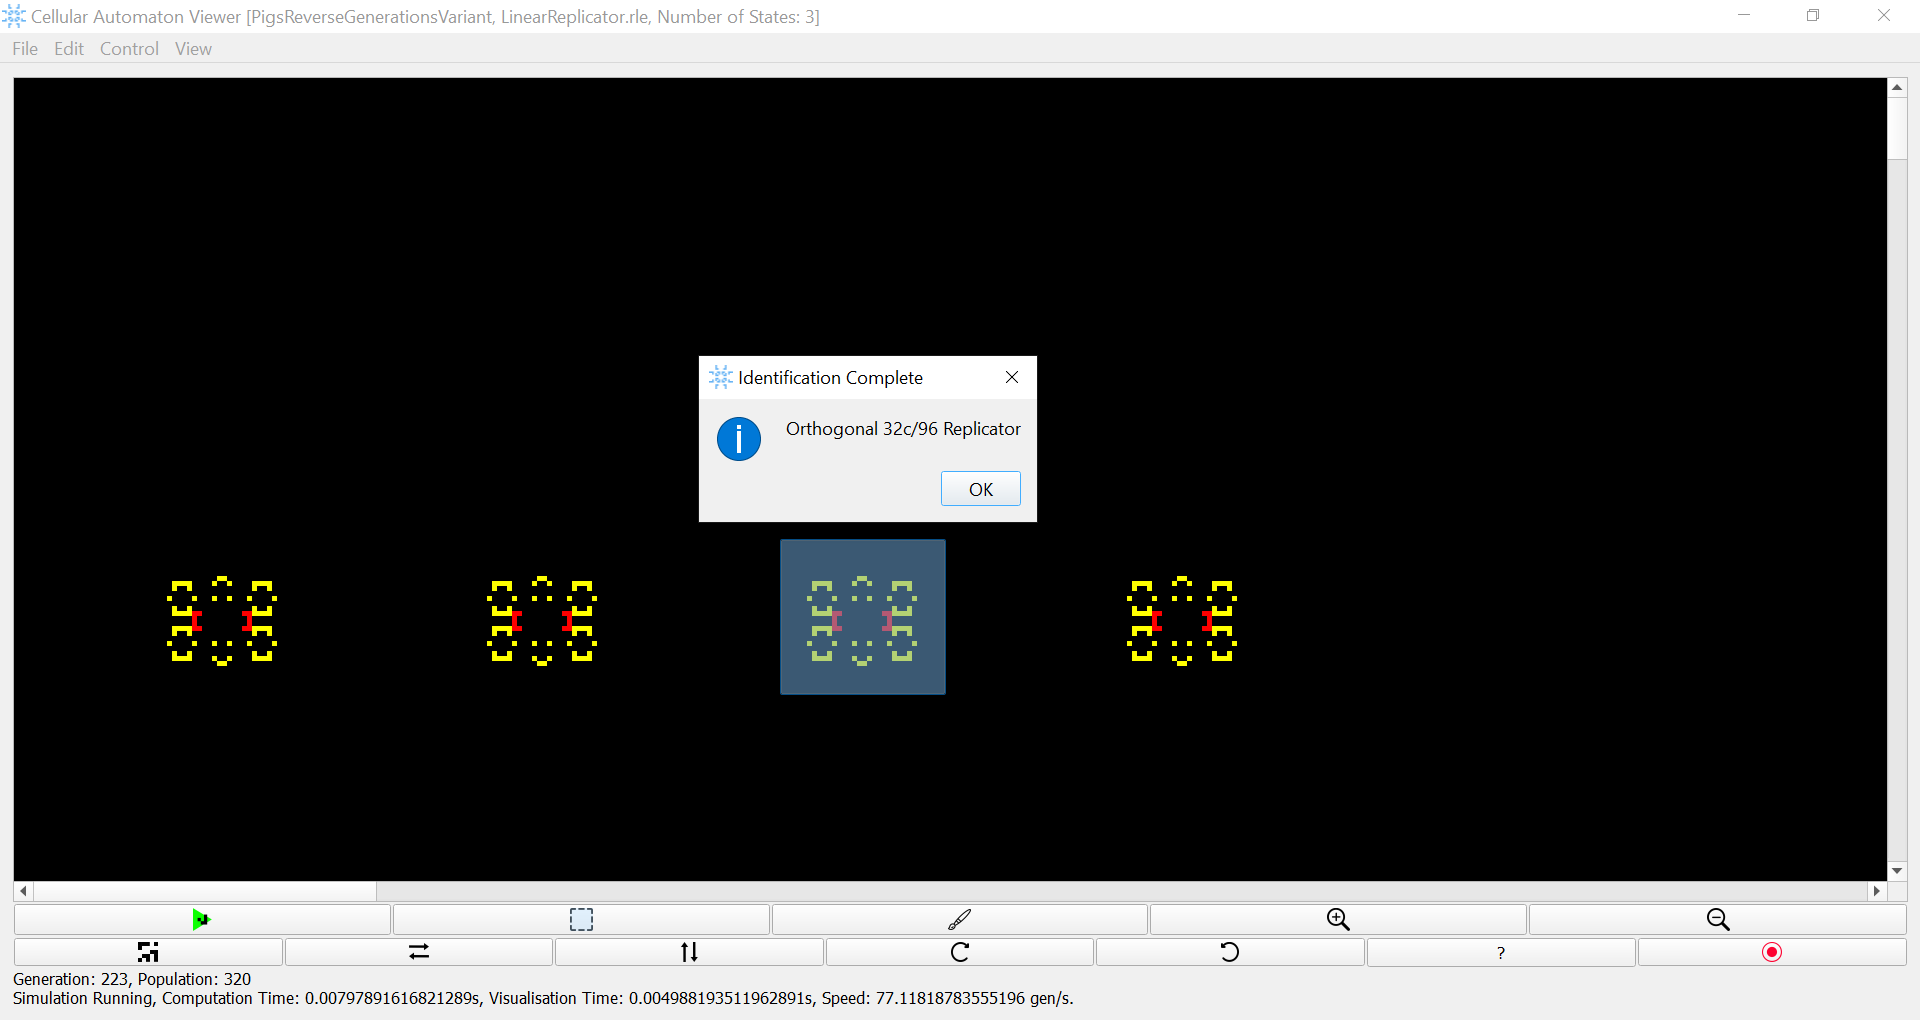Open the Edit menu

[x=69, y=49]
